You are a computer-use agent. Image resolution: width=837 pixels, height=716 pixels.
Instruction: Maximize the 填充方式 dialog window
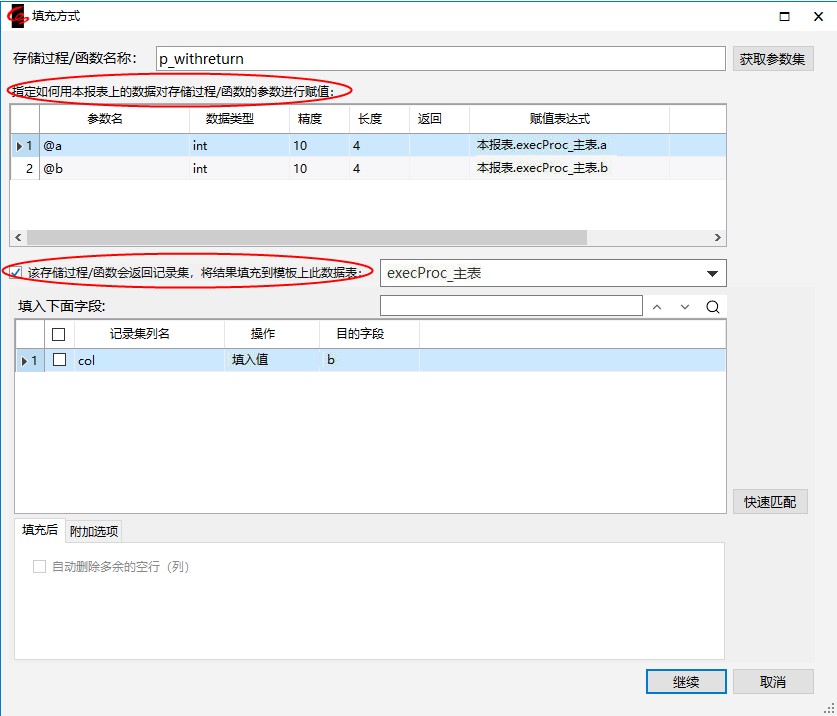[785, 16]
